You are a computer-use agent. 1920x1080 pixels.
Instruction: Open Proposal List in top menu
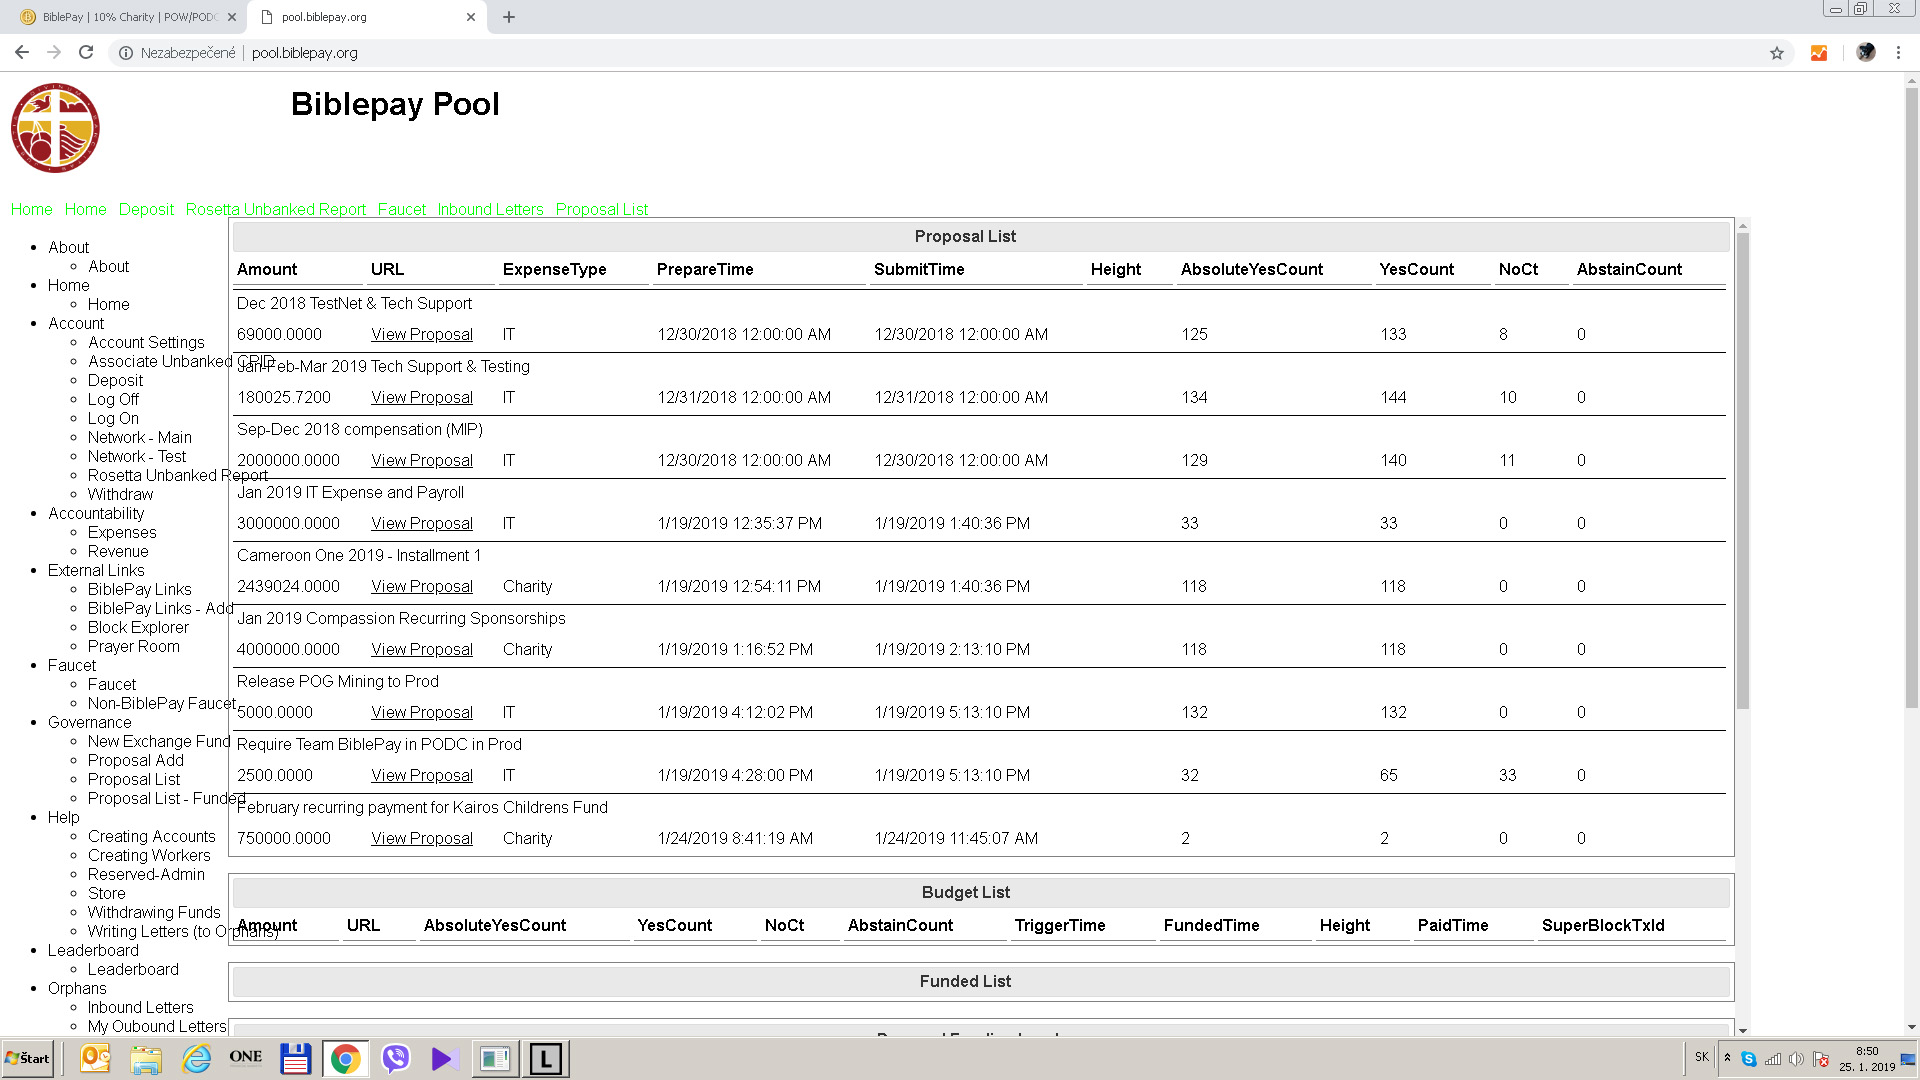pyautogui.click(x=602, y=210)
